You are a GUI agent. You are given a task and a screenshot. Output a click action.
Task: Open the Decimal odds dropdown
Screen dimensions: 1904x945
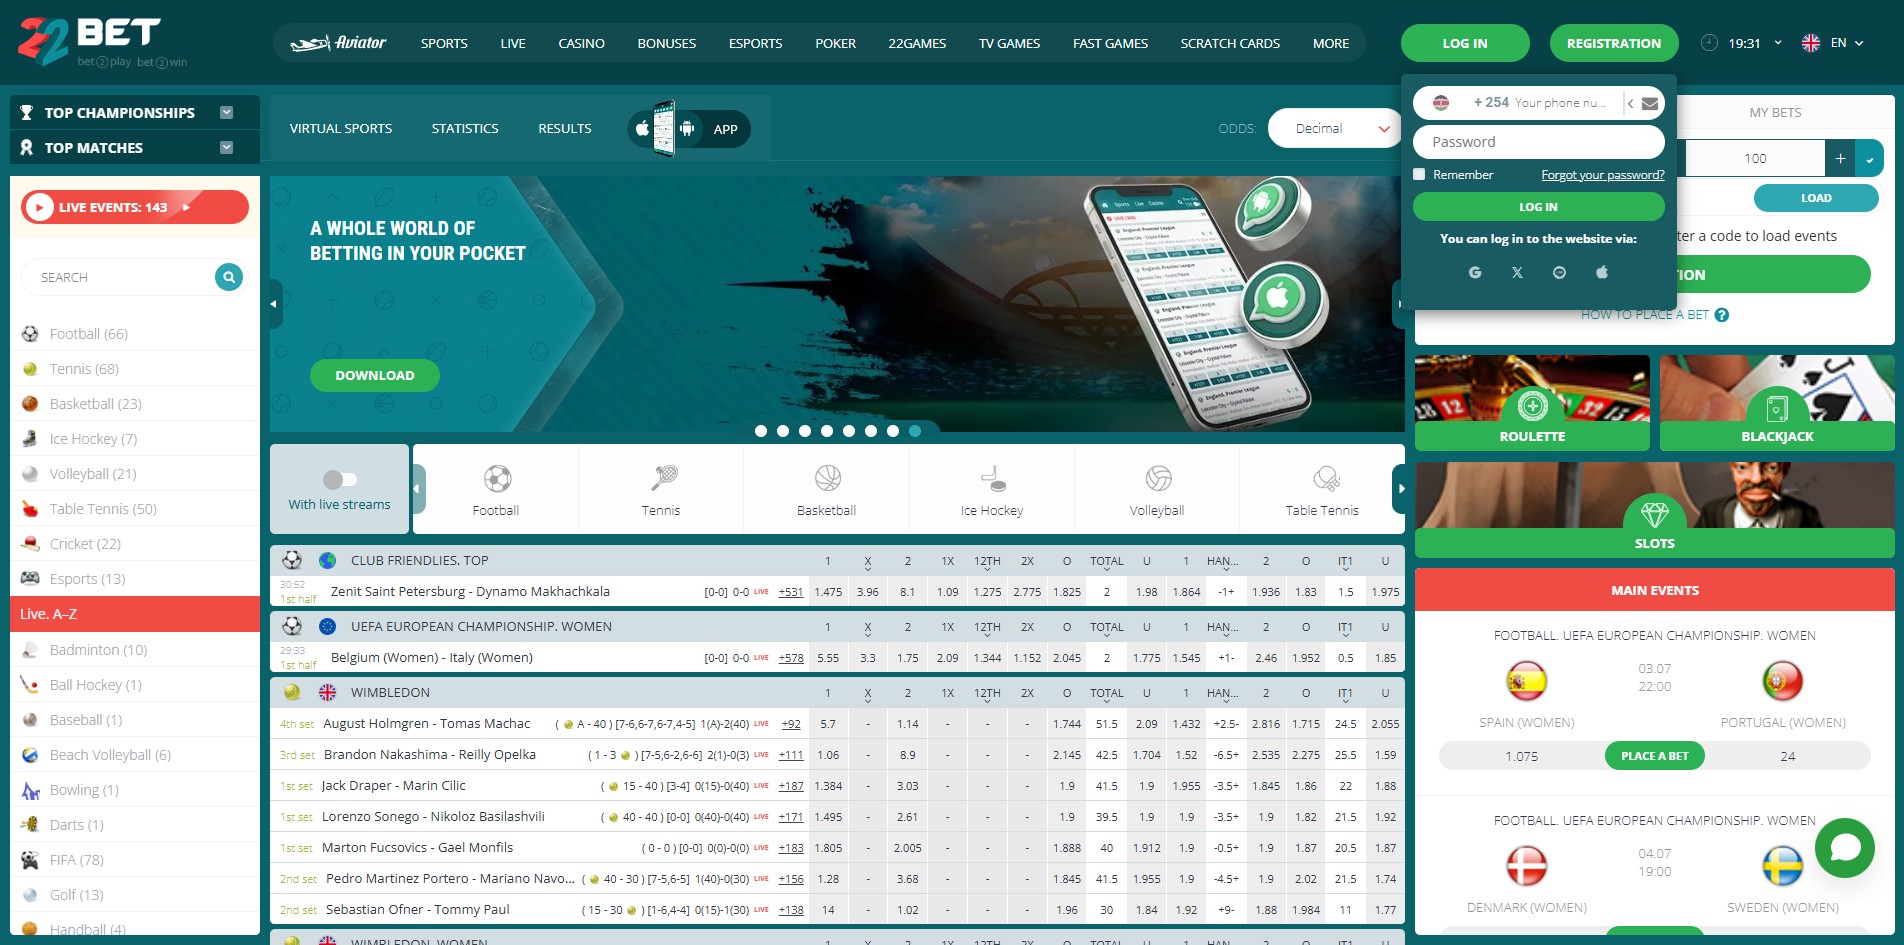pyautogui.click(x=1333, y=128)
